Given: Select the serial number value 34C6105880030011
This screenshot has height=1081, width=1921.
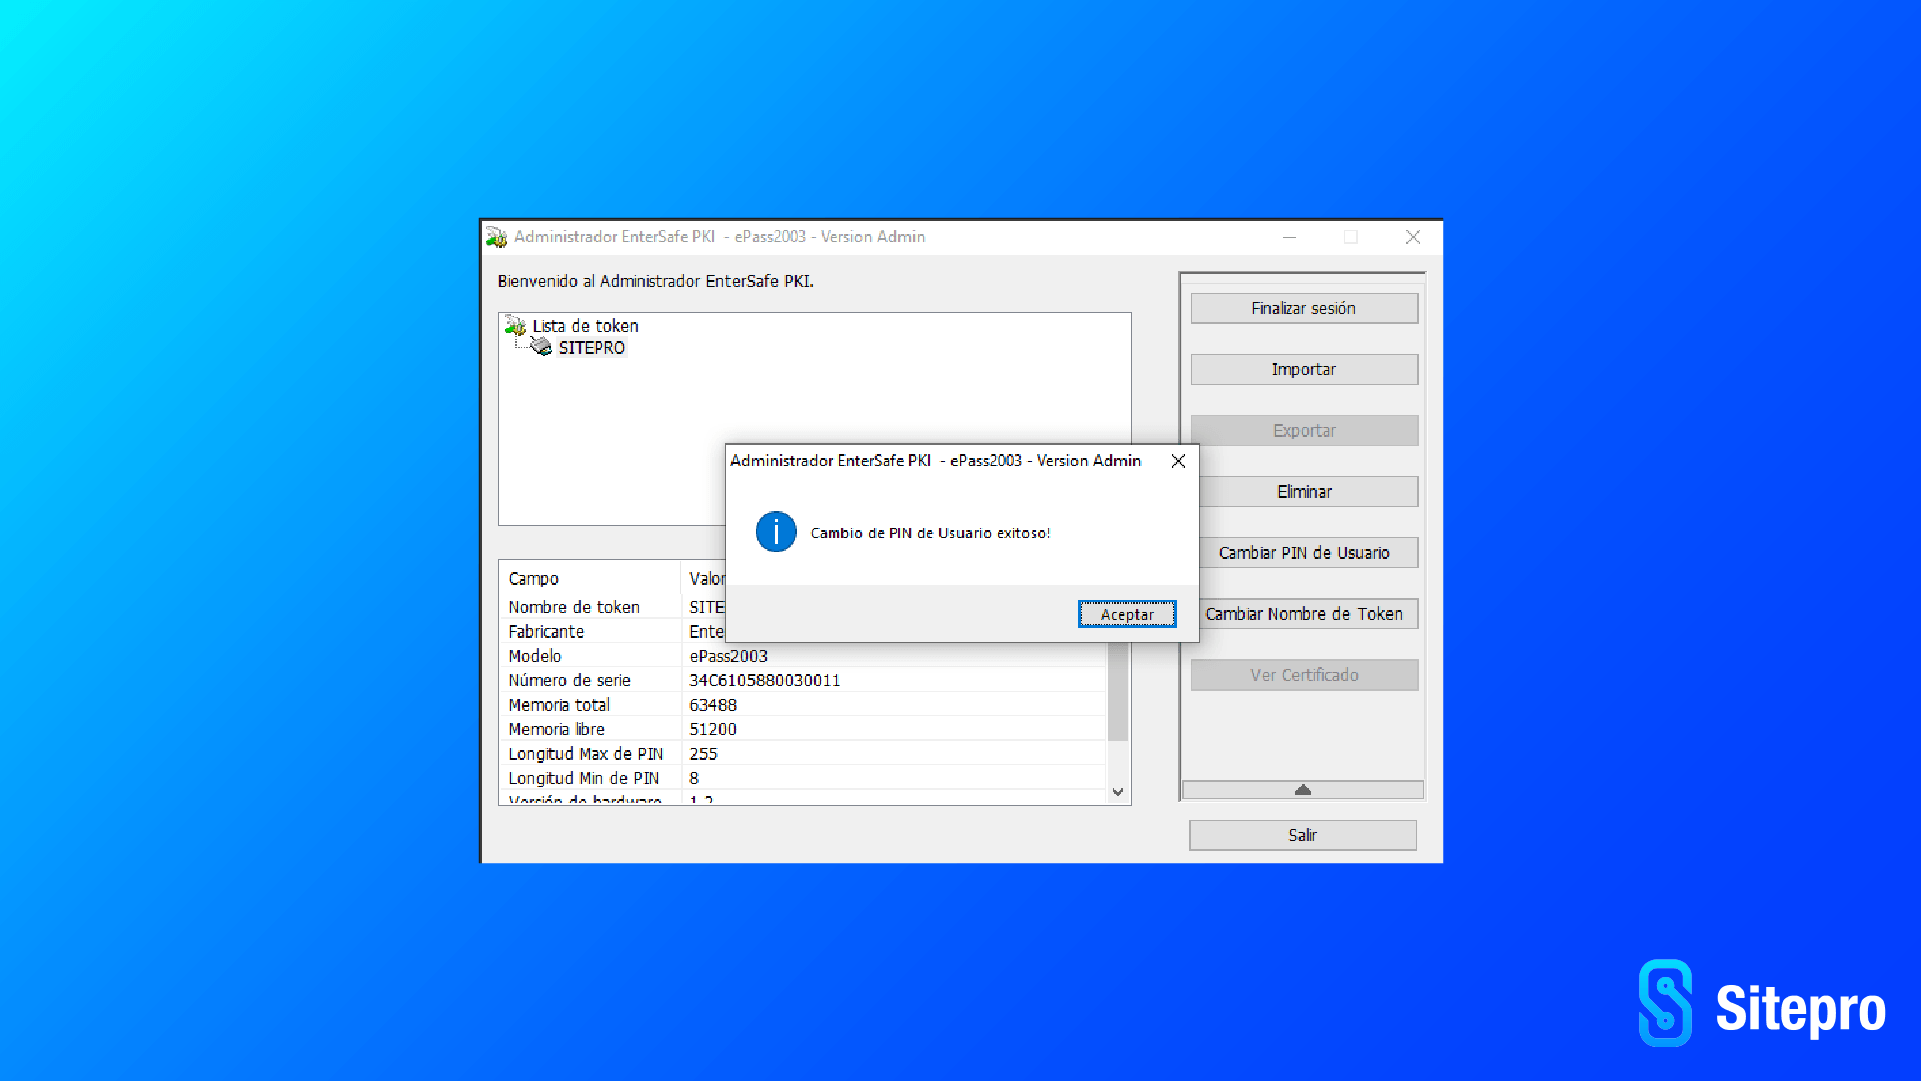Looking at the screenshot, I should pos(765,680).
